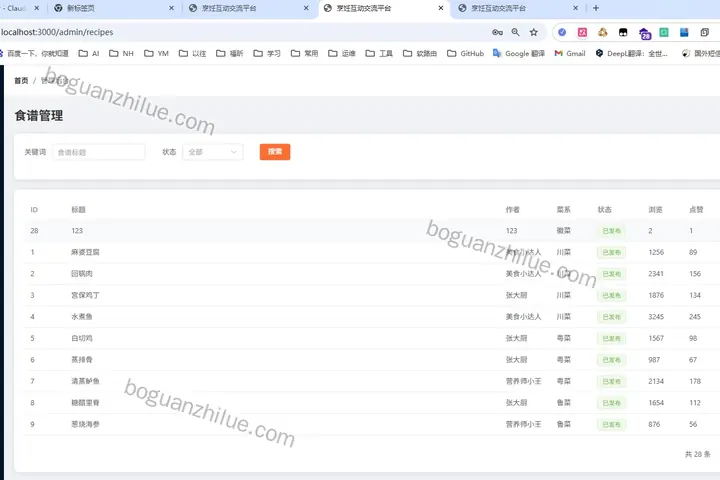720x480 pixels.
Task: Click the ID column header
Action: 34,209
